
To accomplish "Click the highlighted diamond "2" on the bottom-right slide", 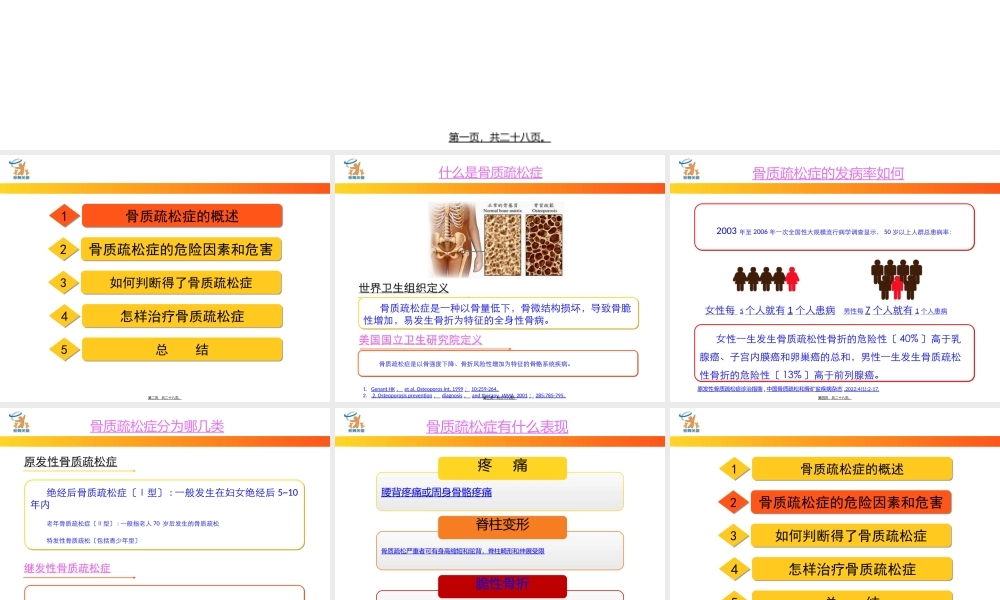I will [733, 503].
